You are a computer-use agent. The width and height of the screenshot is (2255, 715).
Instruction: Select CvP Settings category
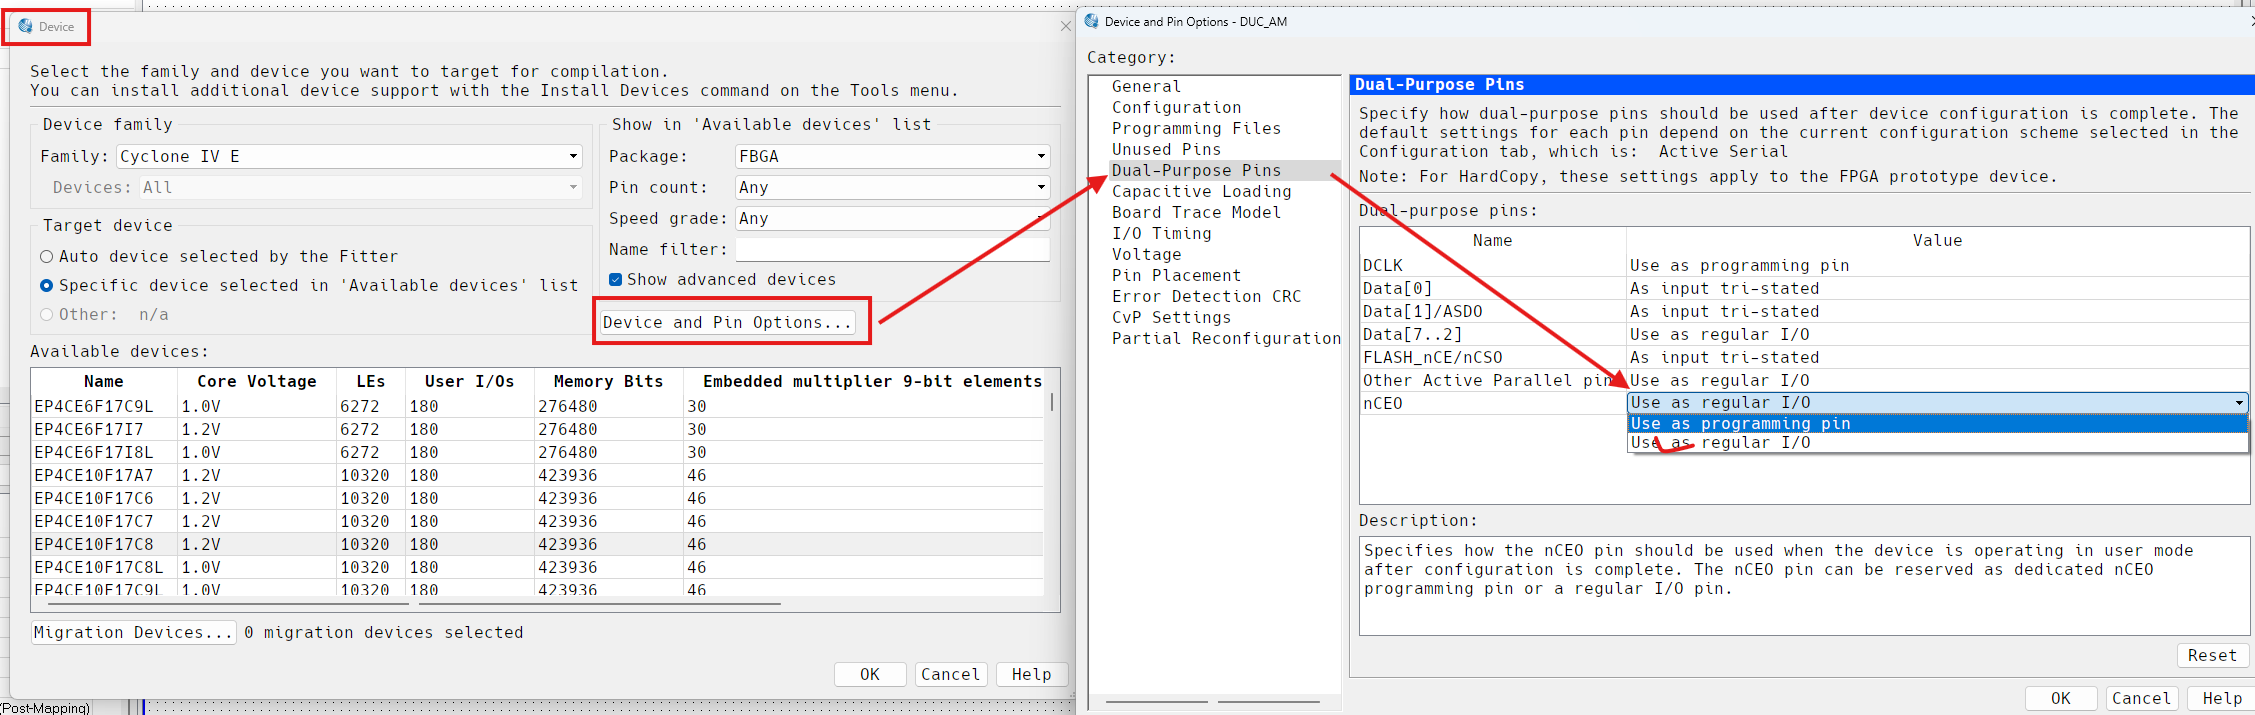[1171, 318]
